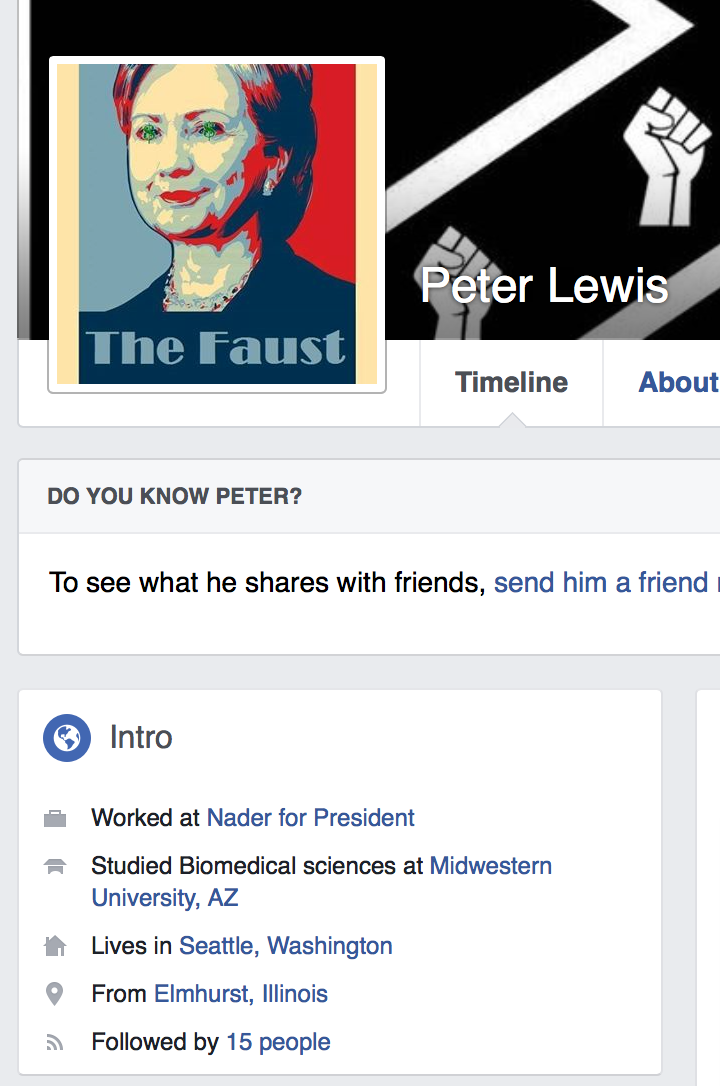Switch to the Timeline tab
The width and height of the screenshot is (720, 1086).
pos(511,383)
